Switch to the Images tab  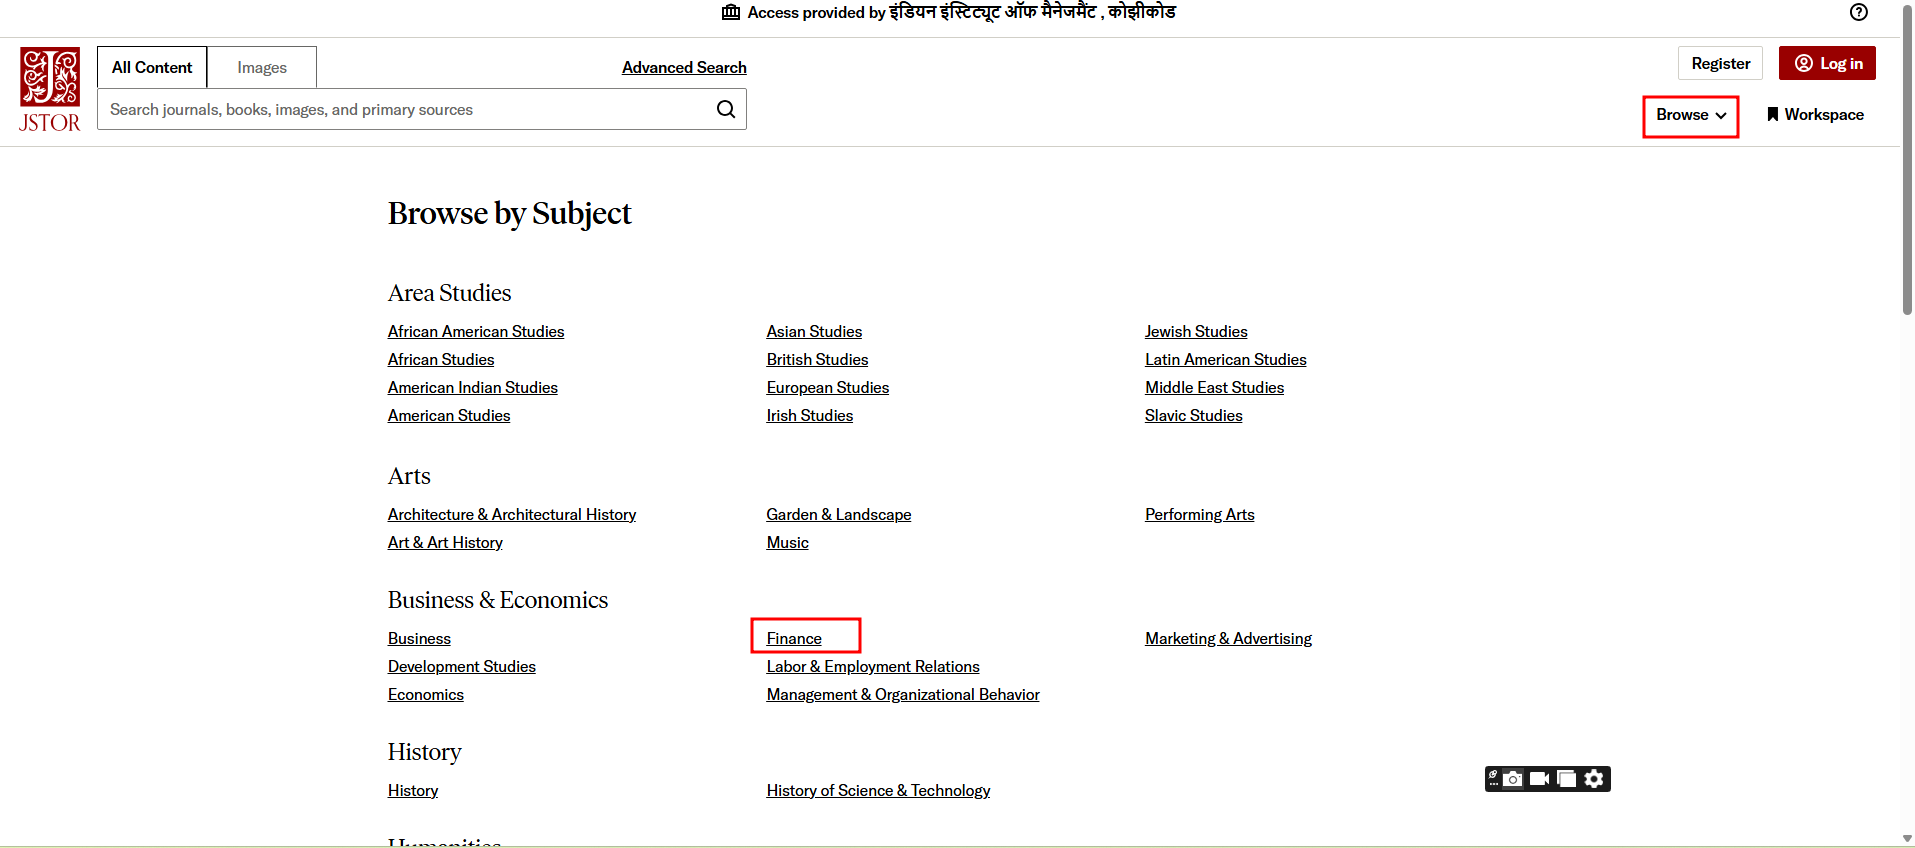click(x=262, y=67)
